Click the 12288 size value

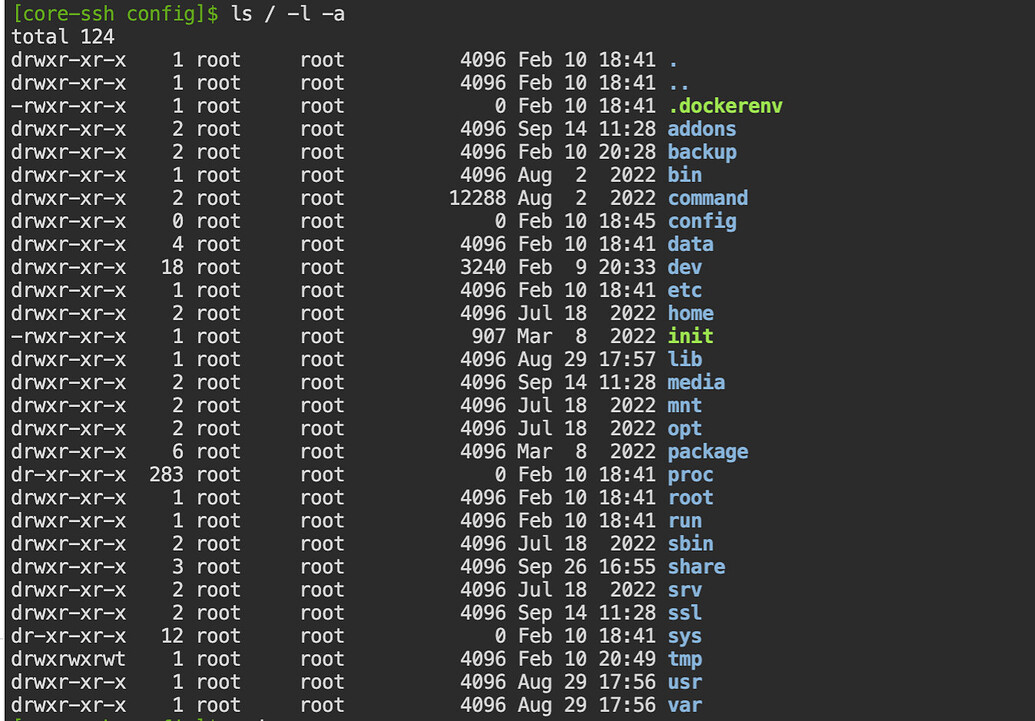(x=477, y=198)
